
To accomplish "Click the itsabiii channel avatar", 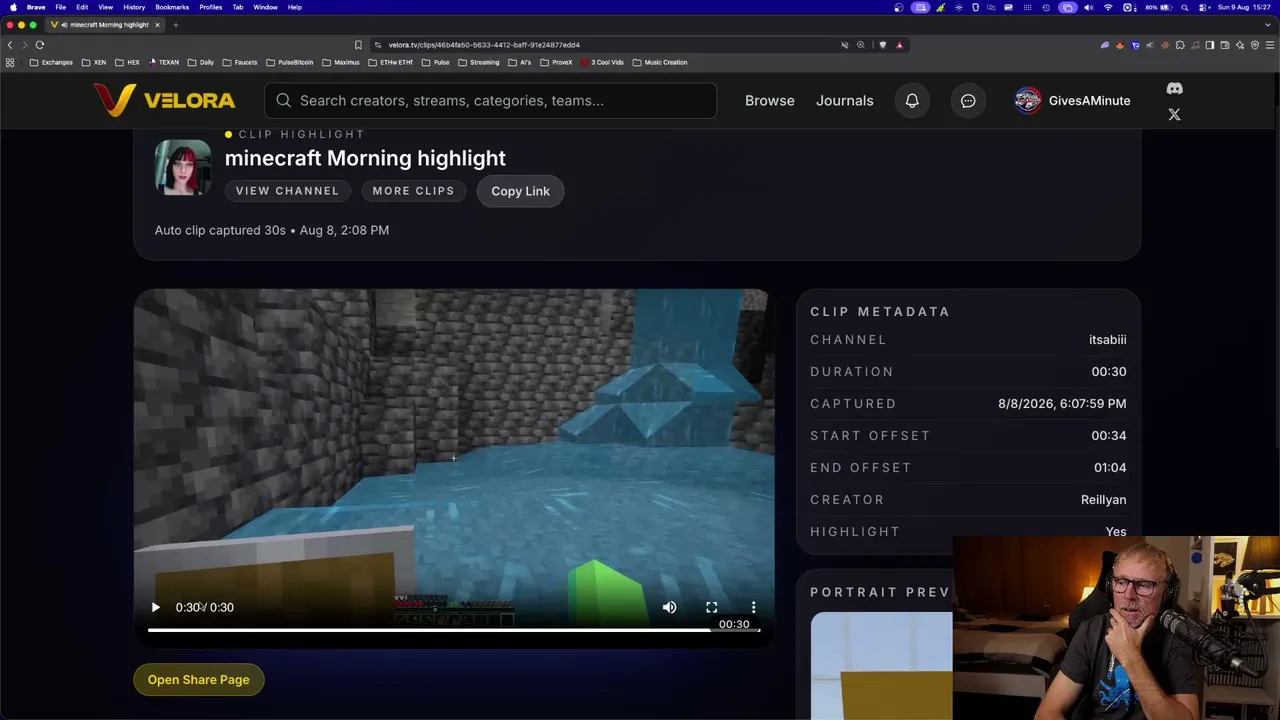I will pyautogui.click(x=183, y=167).
